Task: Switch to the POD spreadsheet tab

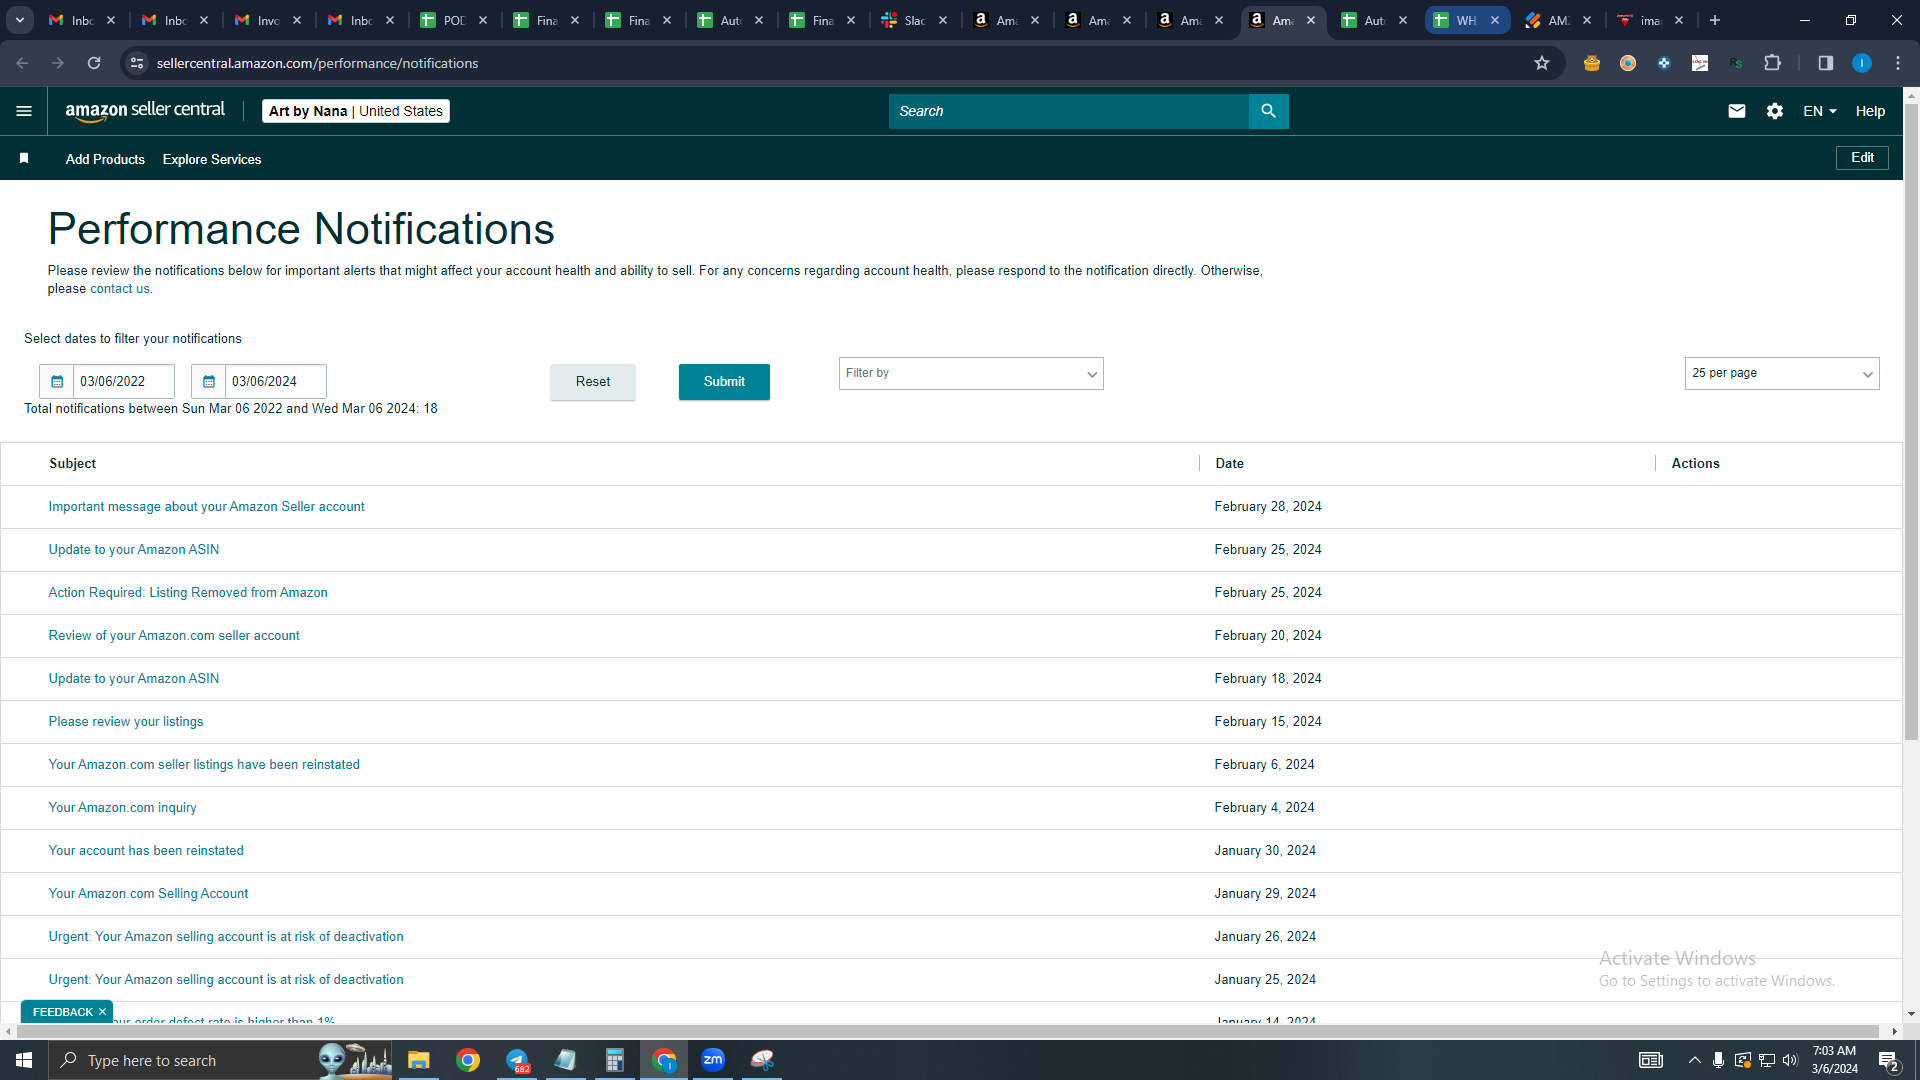Action: click(x=454, y=20)
